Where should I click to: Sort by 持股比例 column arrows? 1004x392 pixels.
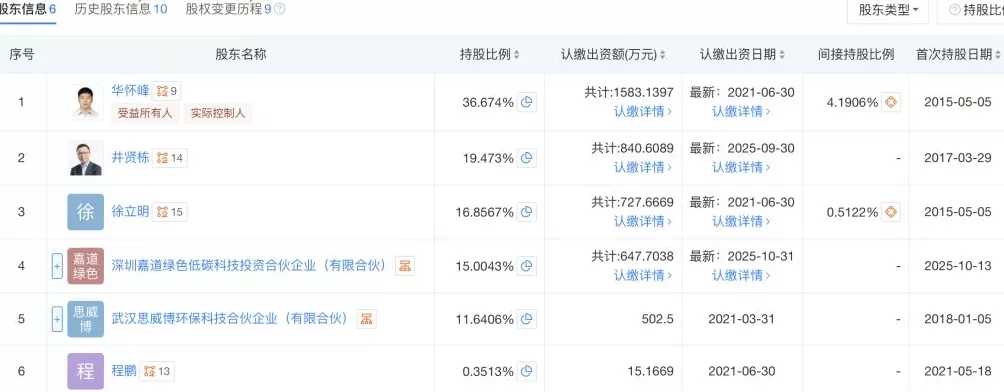click(x=517, y=55)
